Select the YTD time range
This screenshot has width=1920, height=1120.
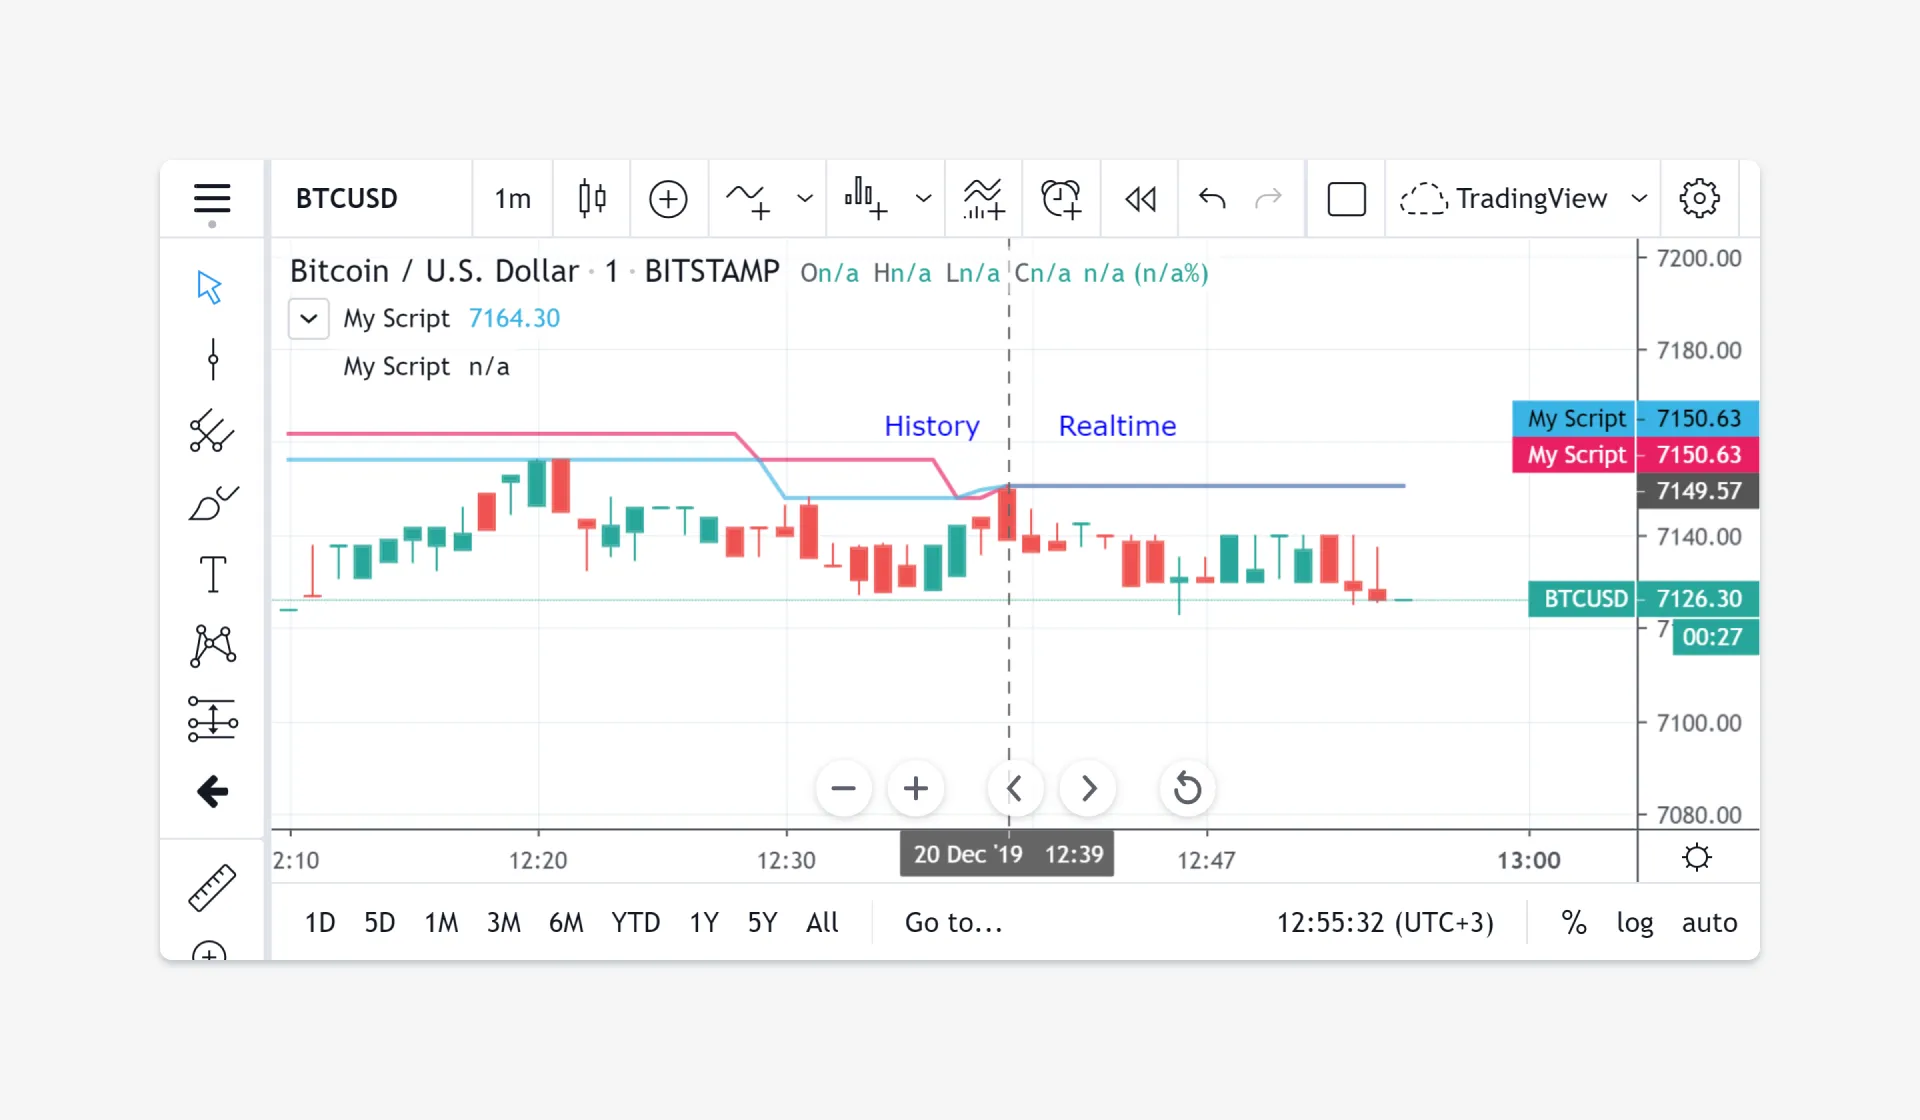click(635, 922)
